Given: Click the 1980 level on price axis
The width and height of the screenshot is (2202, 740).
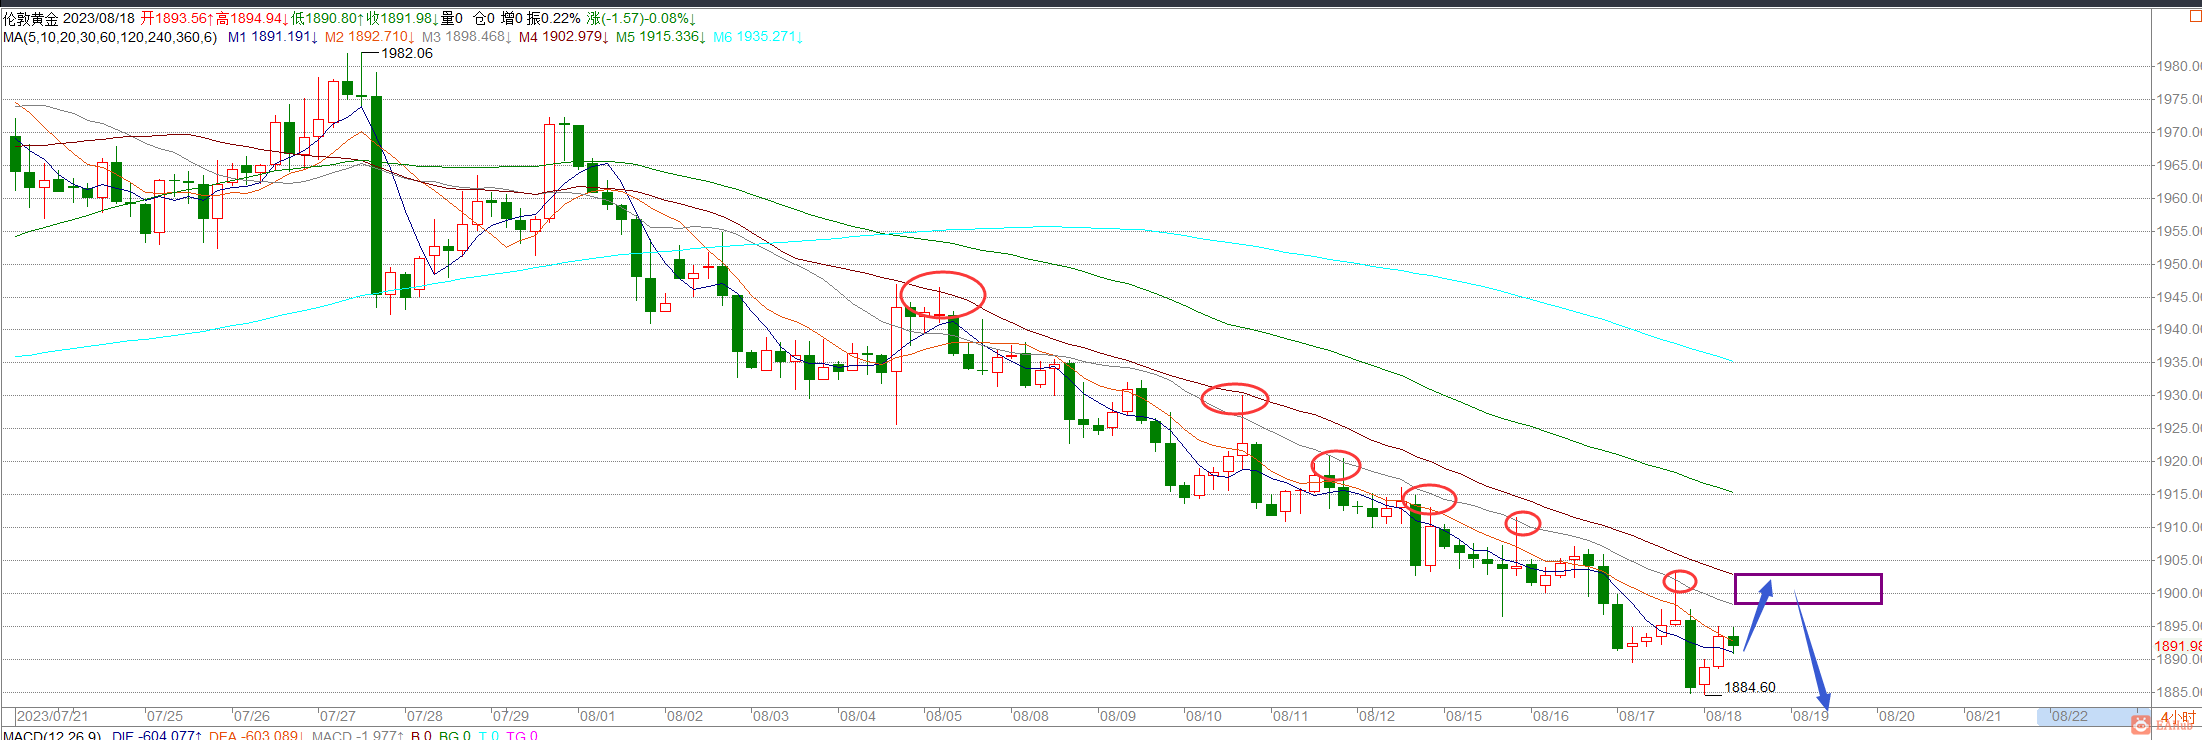Looking at the screenshot, I should click(2178, 66).
